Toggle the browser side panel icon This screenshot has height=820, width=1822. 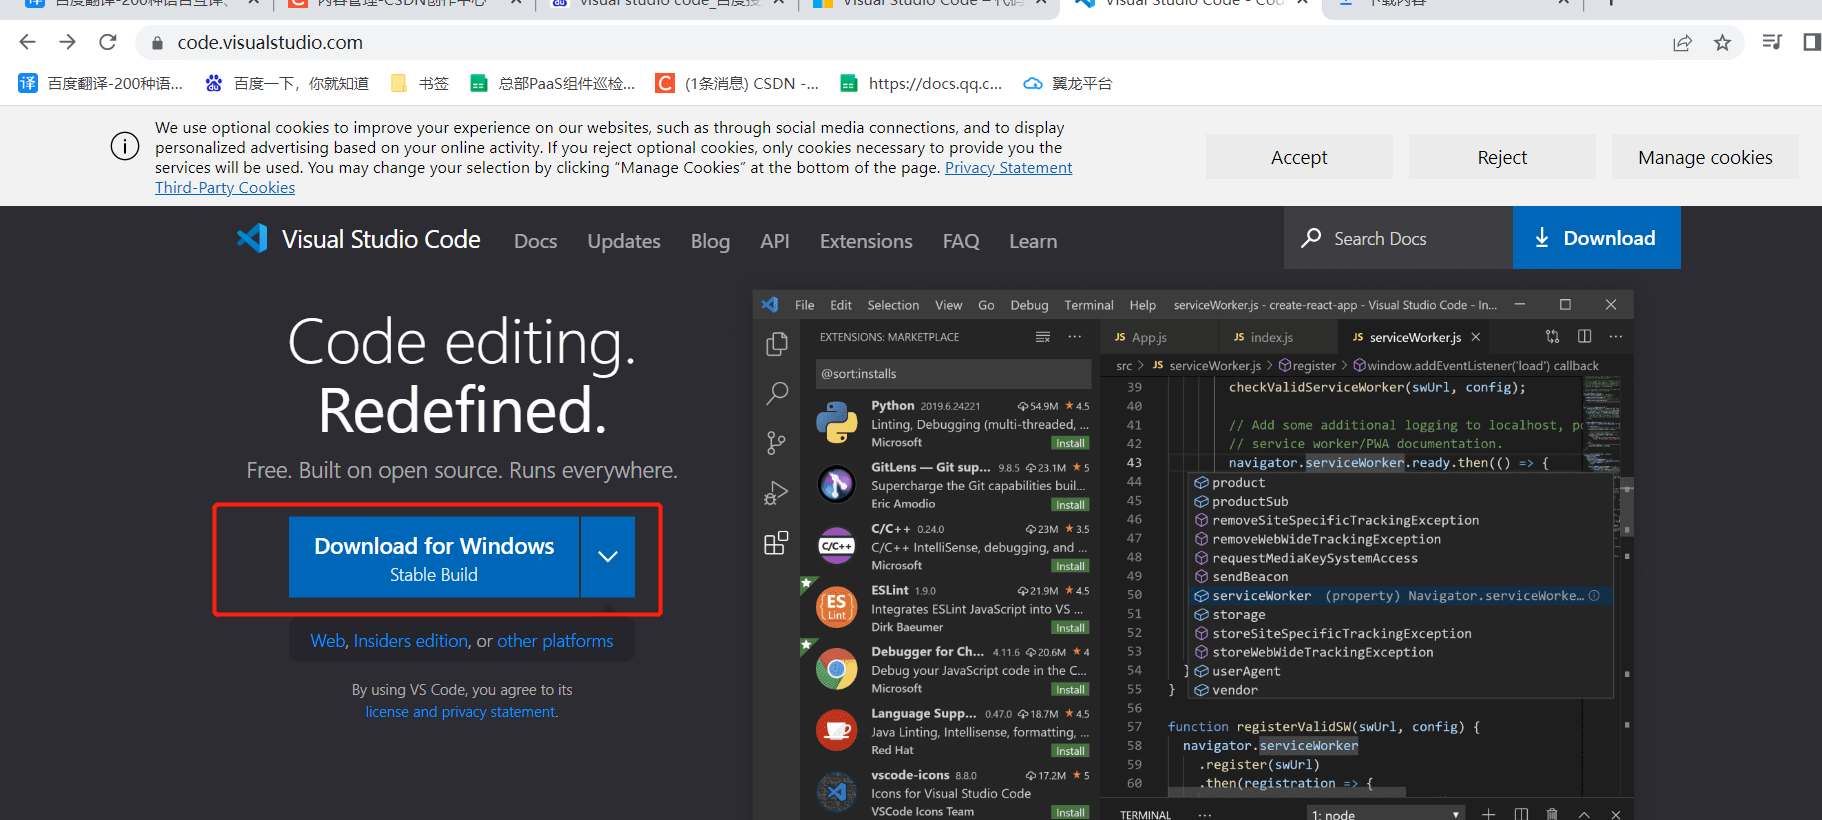coord(1811,42)
